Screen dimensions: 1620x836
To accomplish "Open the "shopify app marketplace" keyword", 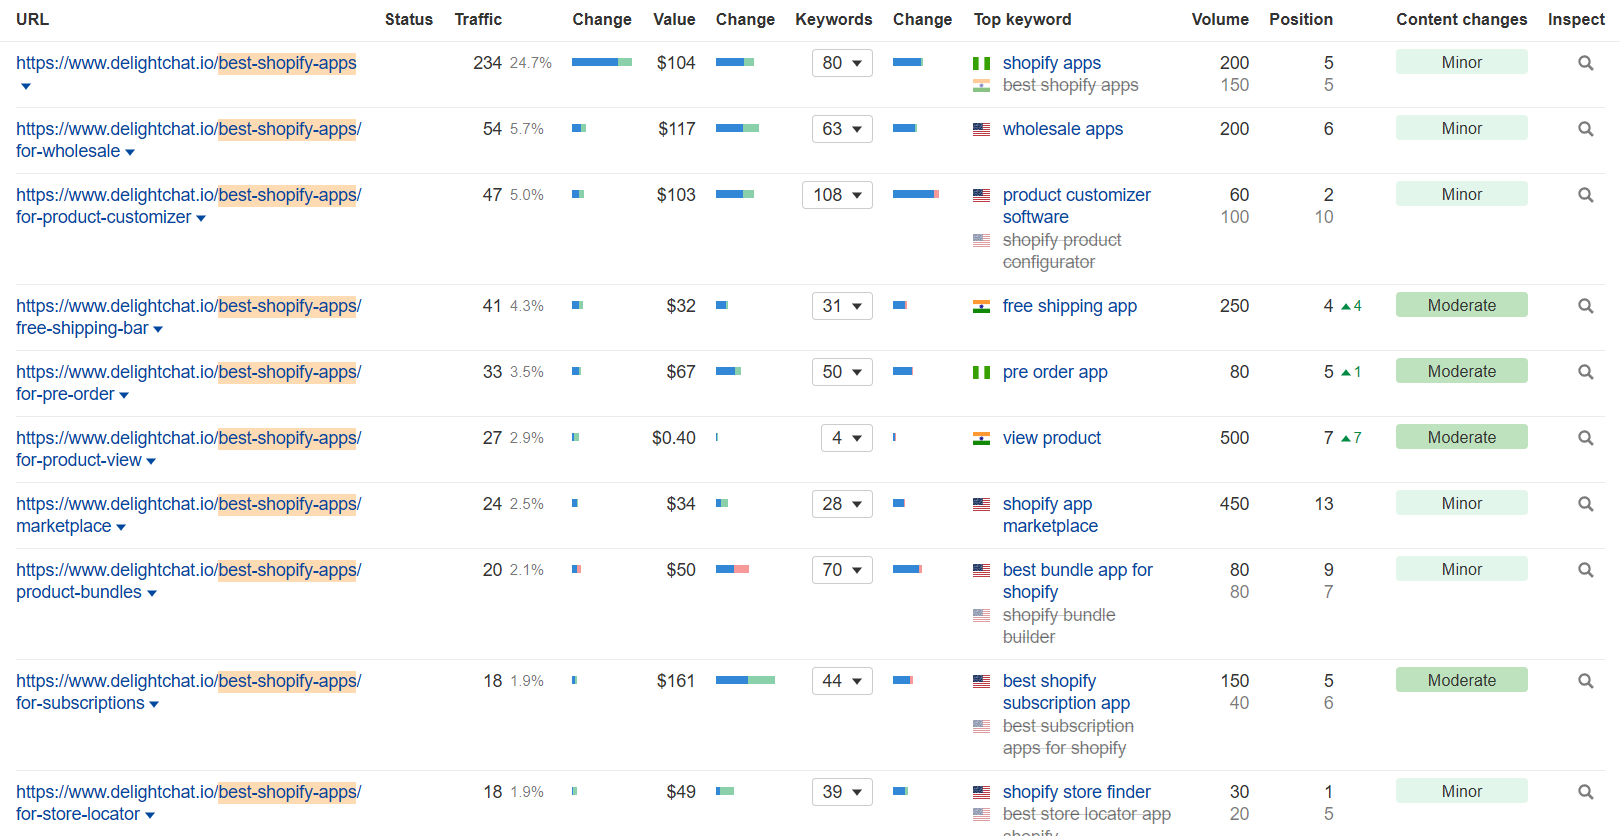I will 1050,515.
